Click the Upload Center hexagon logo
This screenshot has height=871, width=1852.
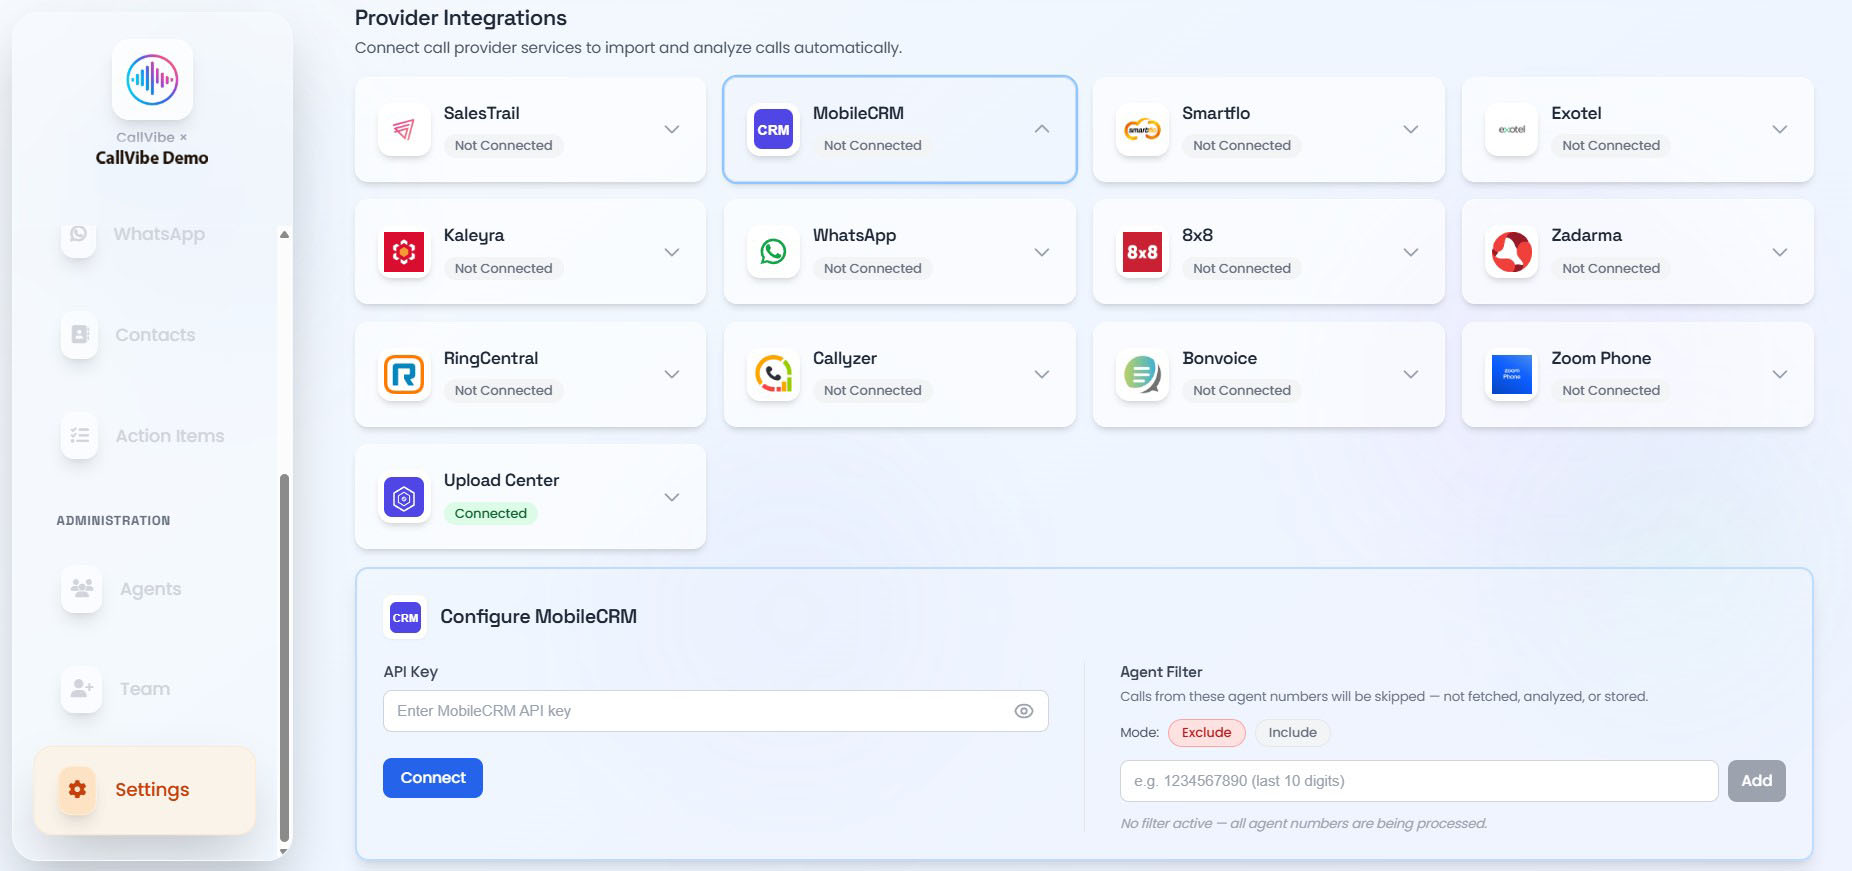404,497
